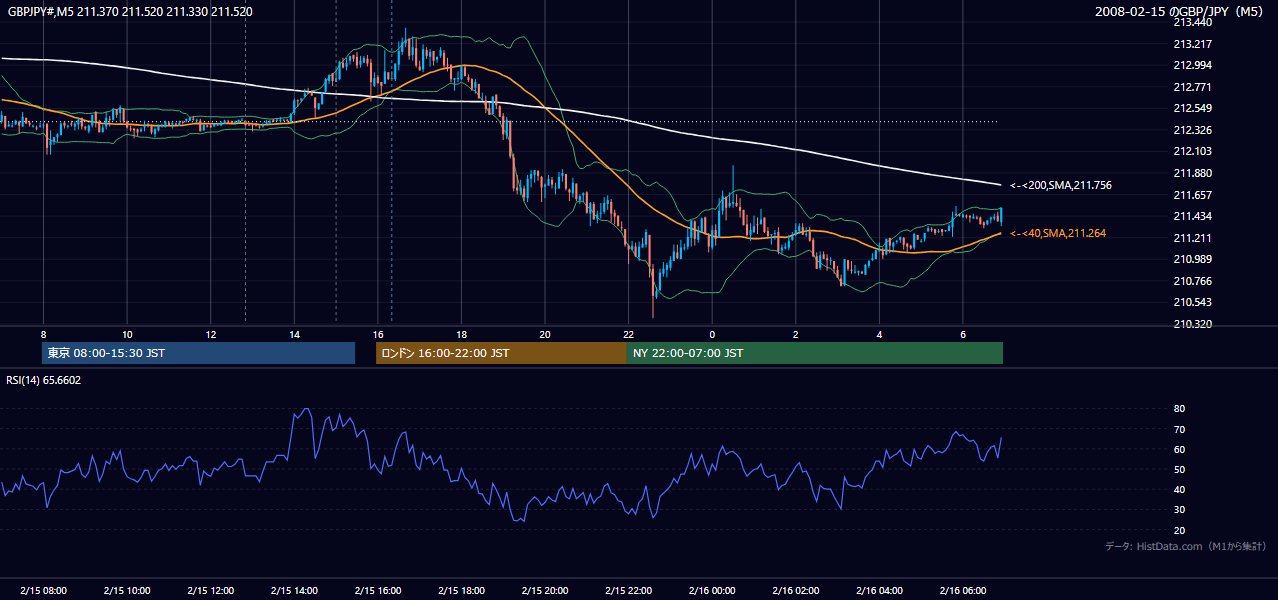This screenshot has width=1278, height=600.
Task: Click the 2/16 04:00 date label
Action: coord(879,590)
